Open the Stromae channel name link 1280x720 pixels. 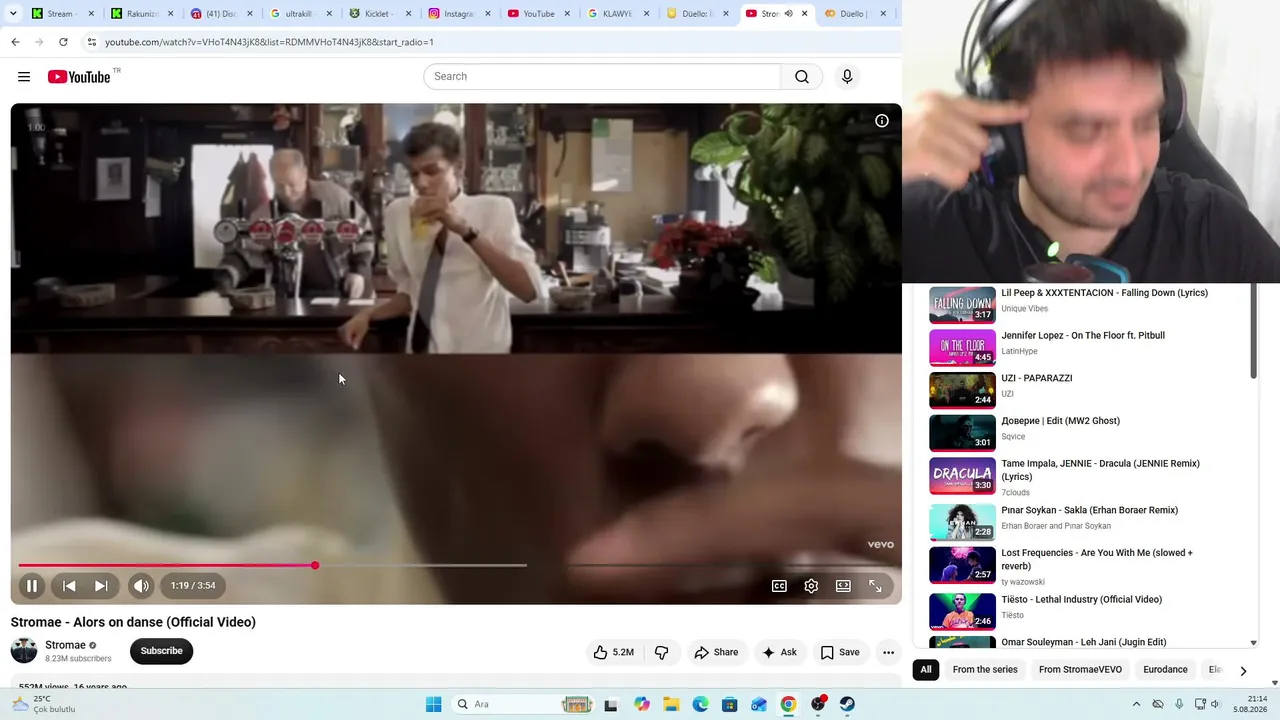click(x=65, y=645)
